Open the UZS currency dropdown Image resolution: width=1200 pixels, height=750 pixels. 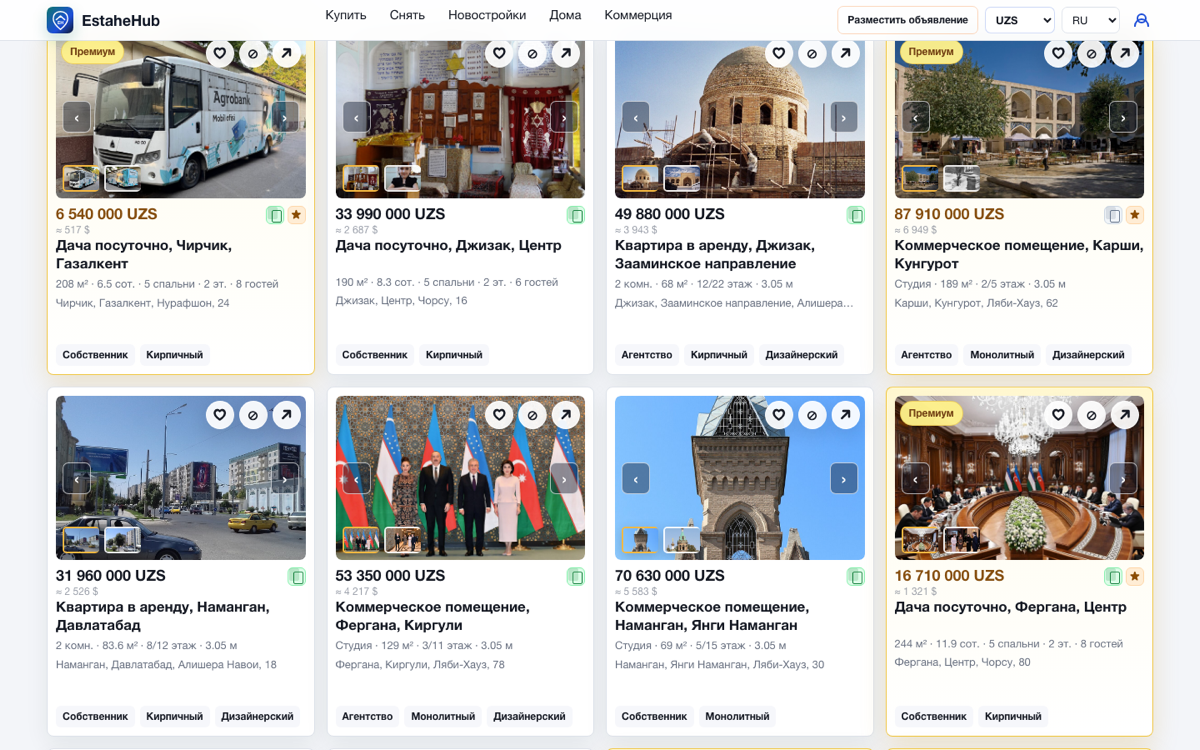coord(1020,20)
